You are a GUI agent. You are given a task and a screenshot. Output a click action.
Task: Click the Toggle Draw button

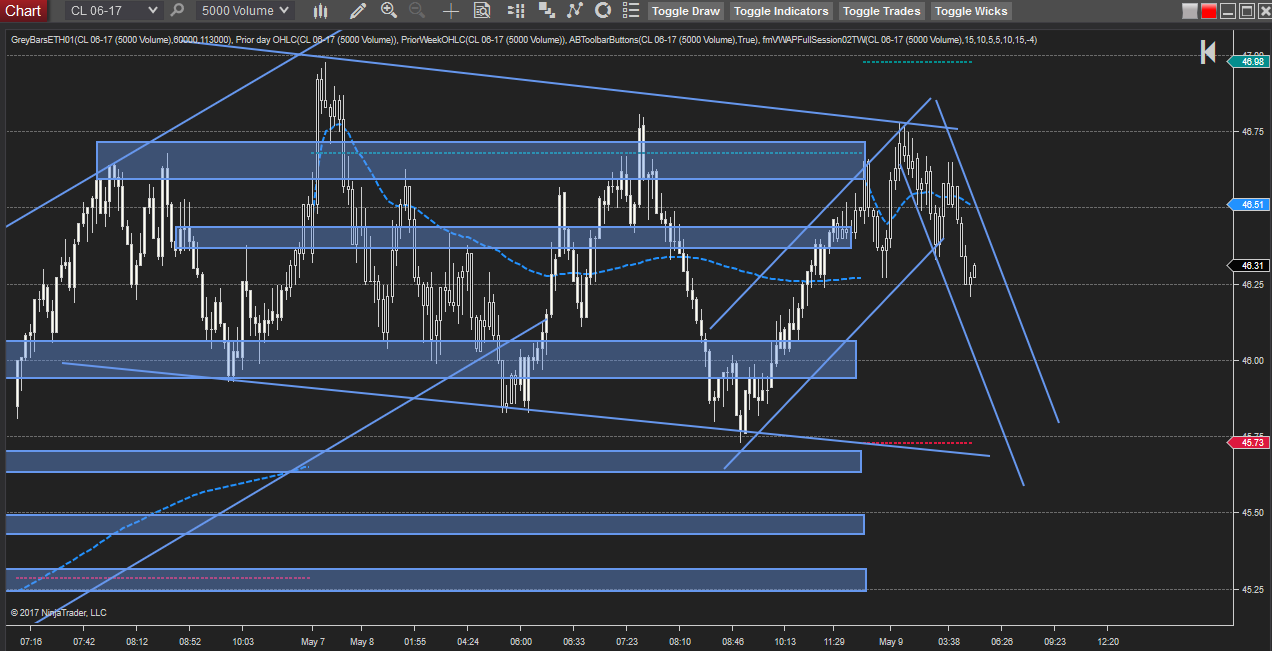[x=685, y=11]
